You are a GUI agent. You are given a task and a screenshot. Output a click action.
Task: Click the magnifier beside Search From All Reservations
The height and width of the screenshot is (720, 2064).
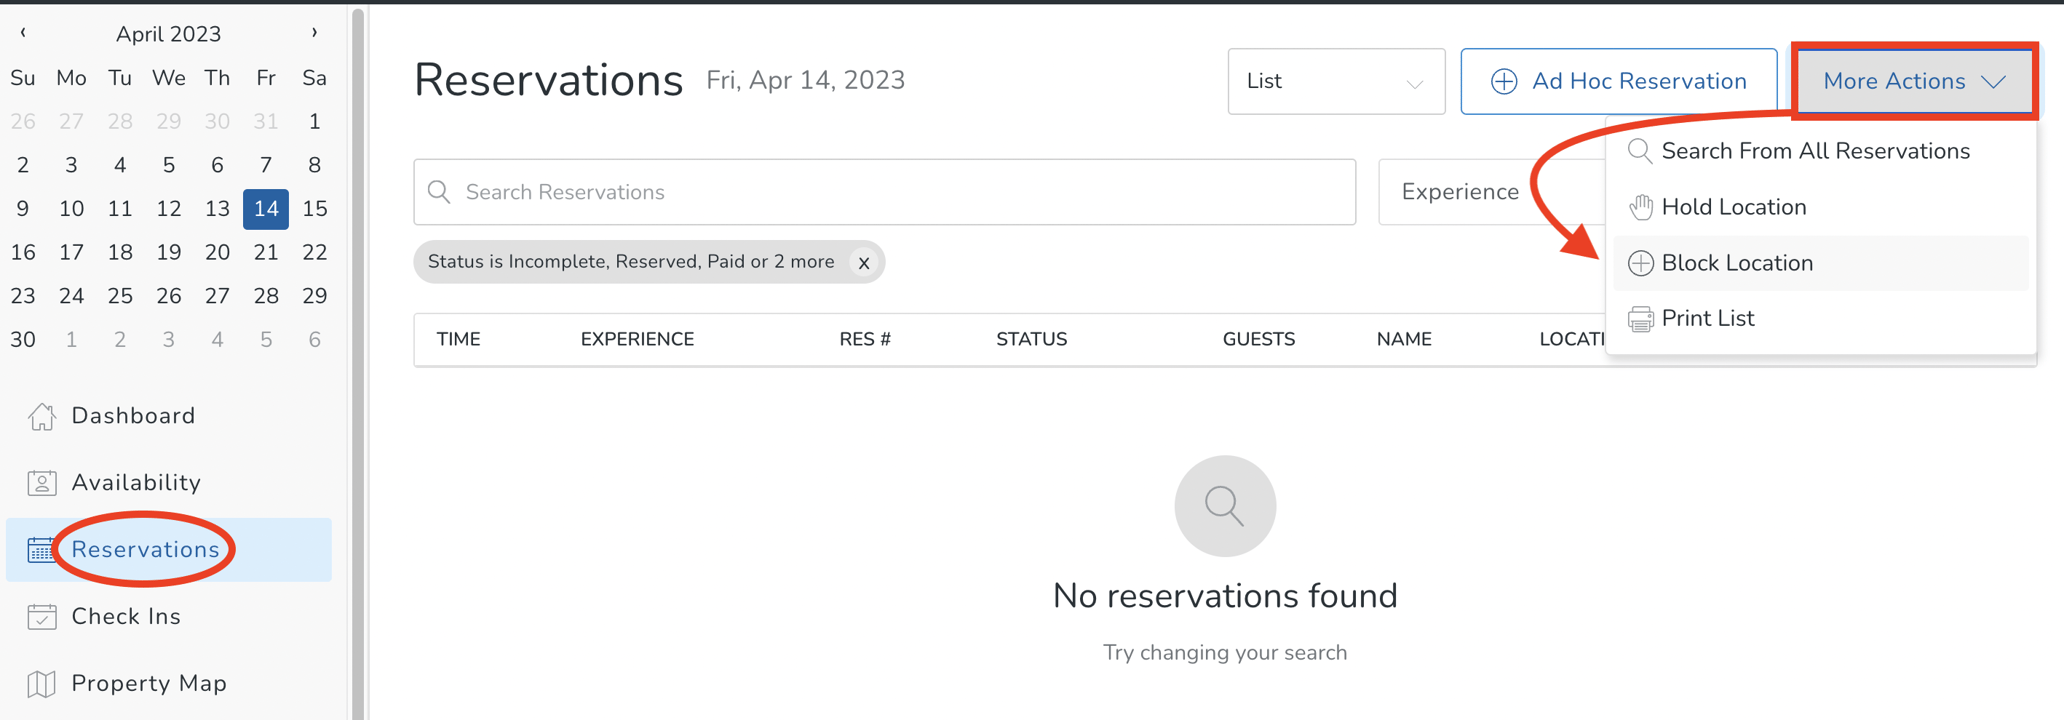(1639, 151)
